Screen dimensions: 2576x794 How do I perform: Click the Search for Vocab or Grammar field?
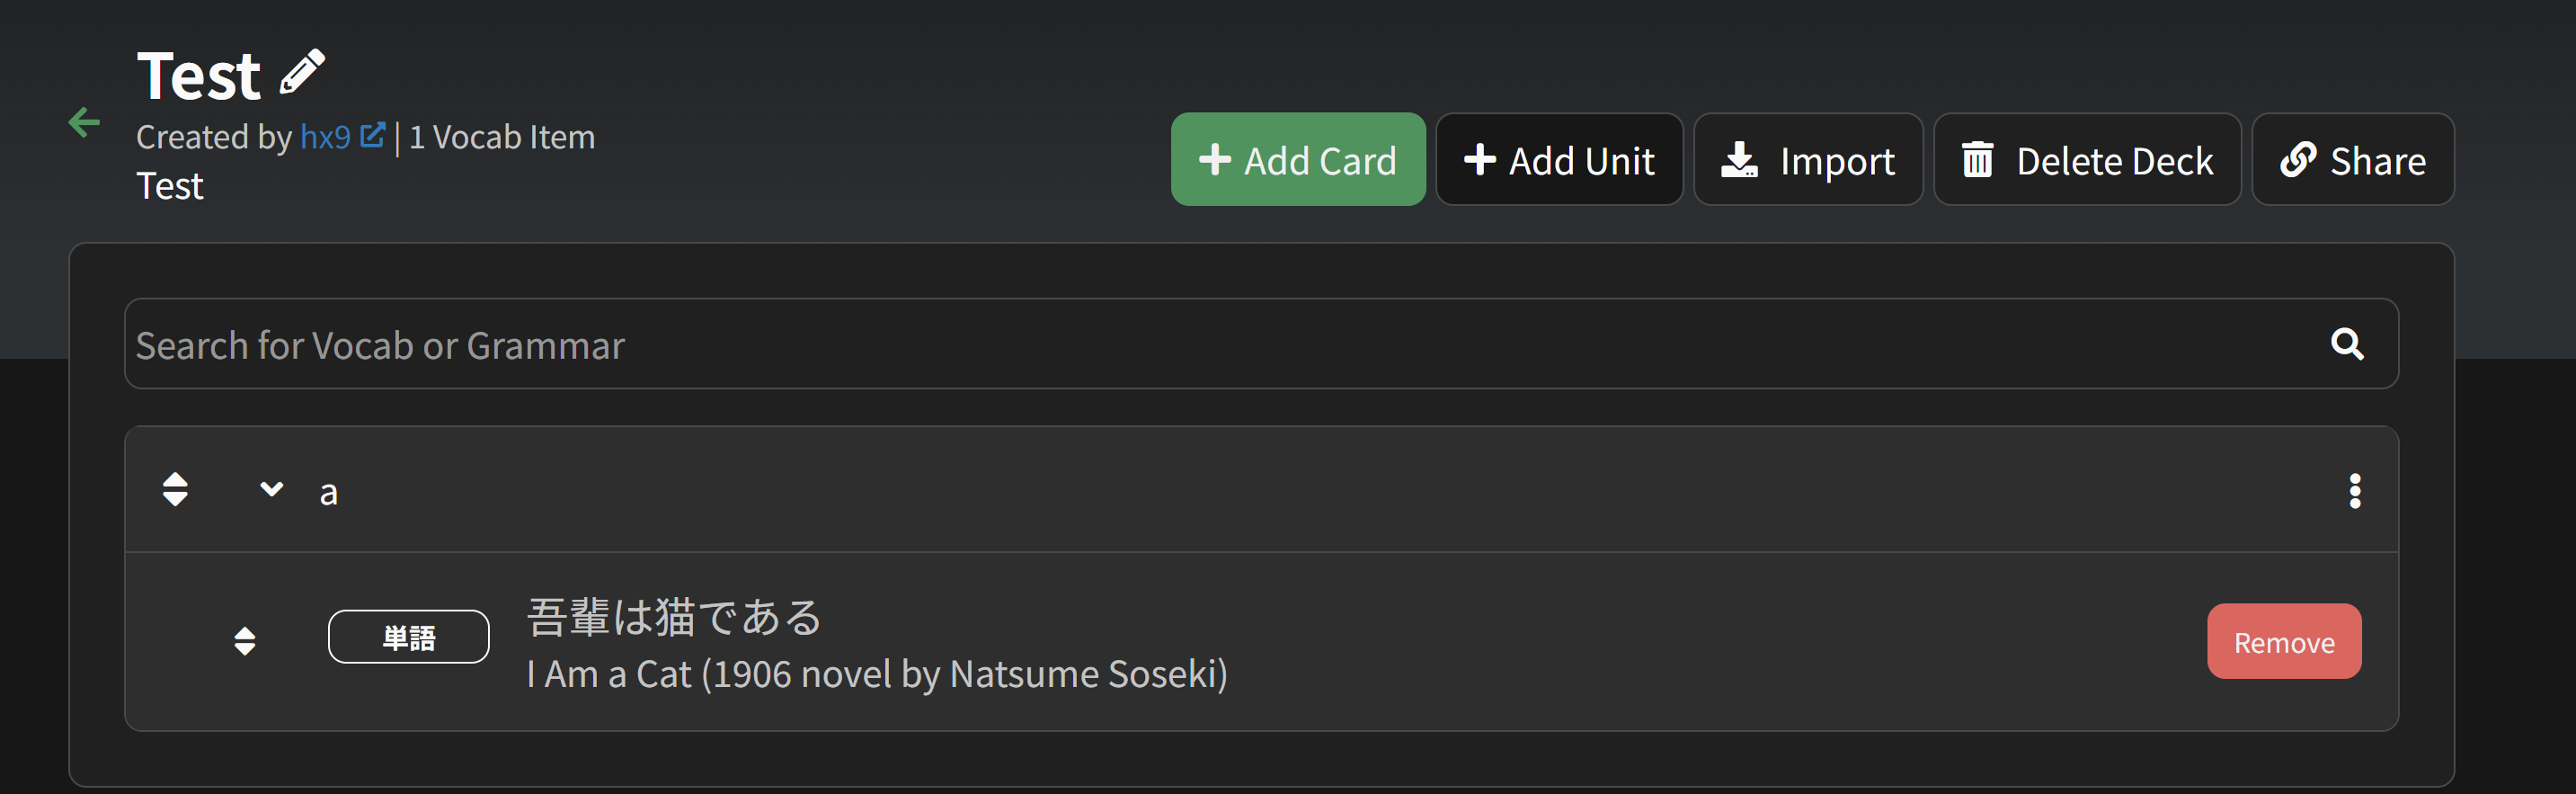pos(1200,344)
